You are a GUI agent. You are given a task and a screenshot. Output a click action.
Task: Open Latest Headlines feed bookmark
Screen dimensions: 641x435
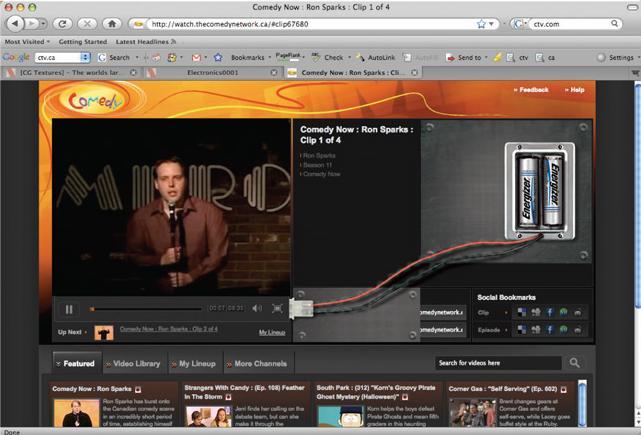pos(146,42)
